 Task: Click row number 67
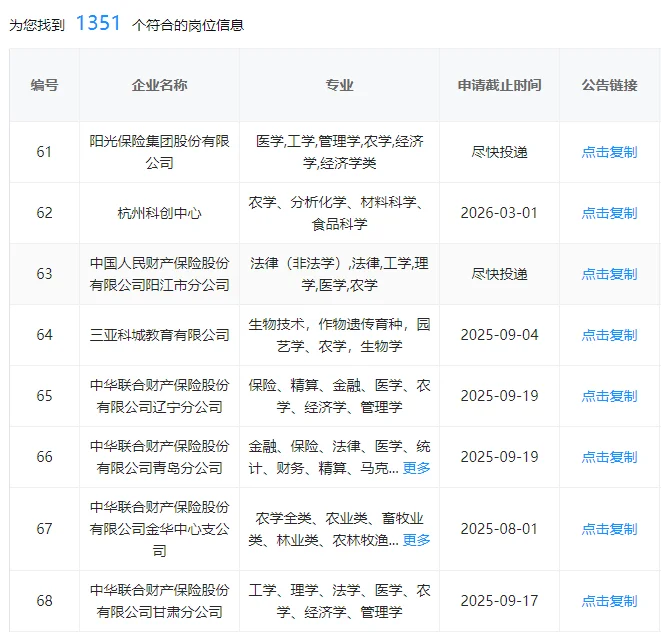(44, 529)
